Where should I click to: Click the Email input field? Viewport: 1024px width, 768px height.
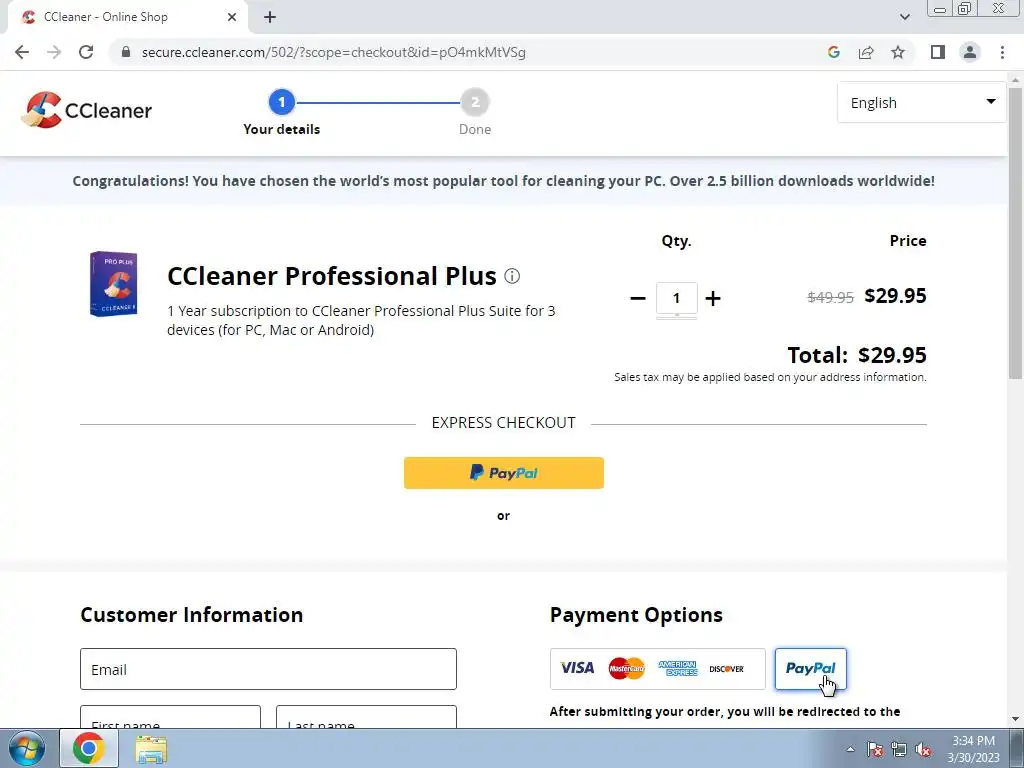[268, 669]
